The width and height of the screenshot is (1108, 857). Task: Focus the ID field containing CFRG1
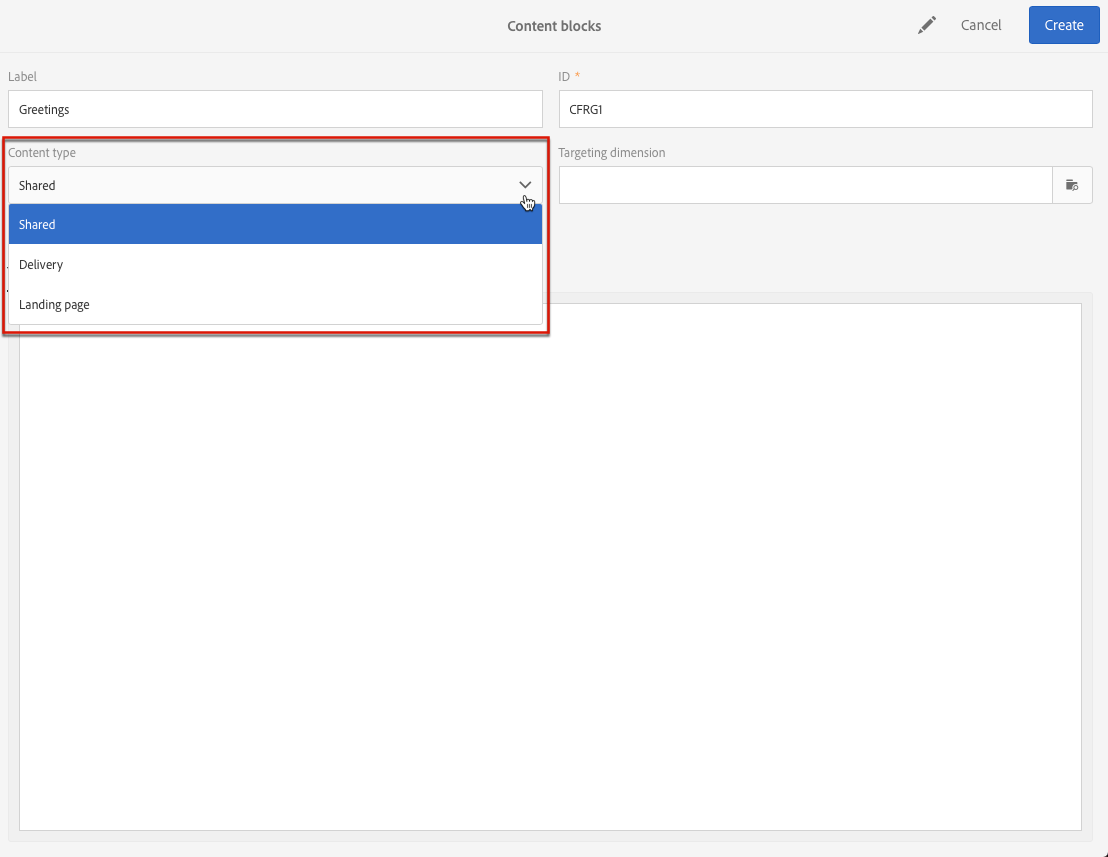(x=825, y=109)
